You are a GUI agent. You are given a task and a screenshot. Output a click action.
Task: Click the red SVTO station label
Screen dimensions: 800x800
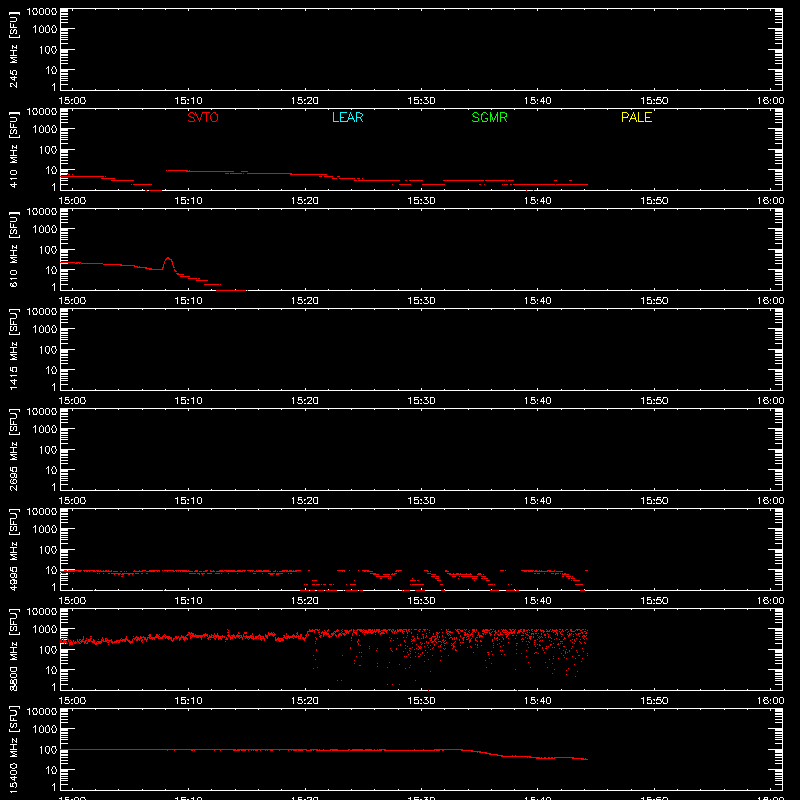tap(203, 117)
